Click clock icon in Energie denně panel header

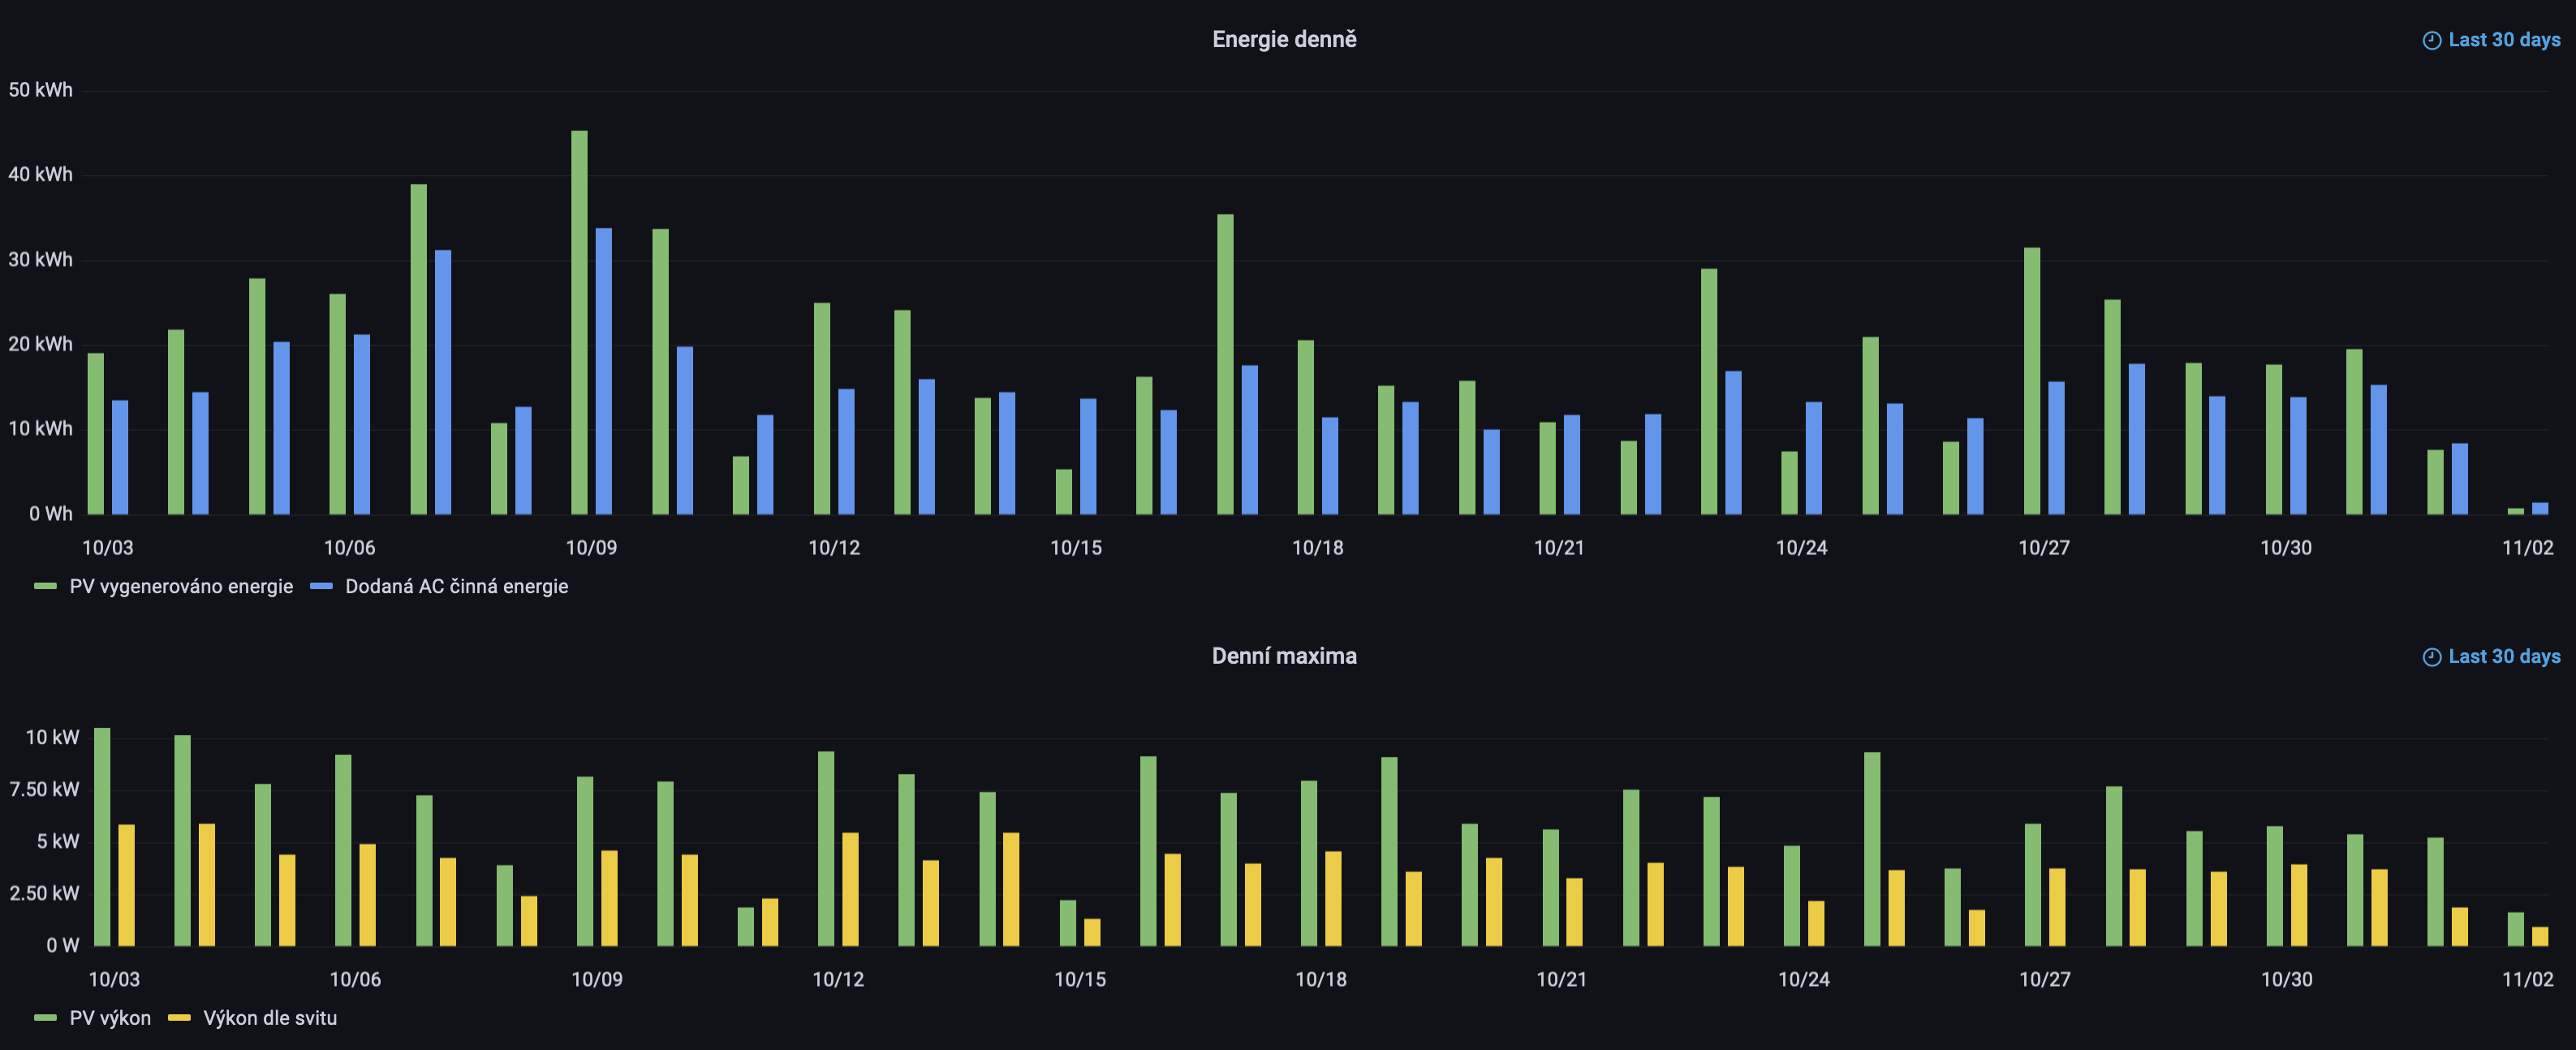click(2431, 40)
